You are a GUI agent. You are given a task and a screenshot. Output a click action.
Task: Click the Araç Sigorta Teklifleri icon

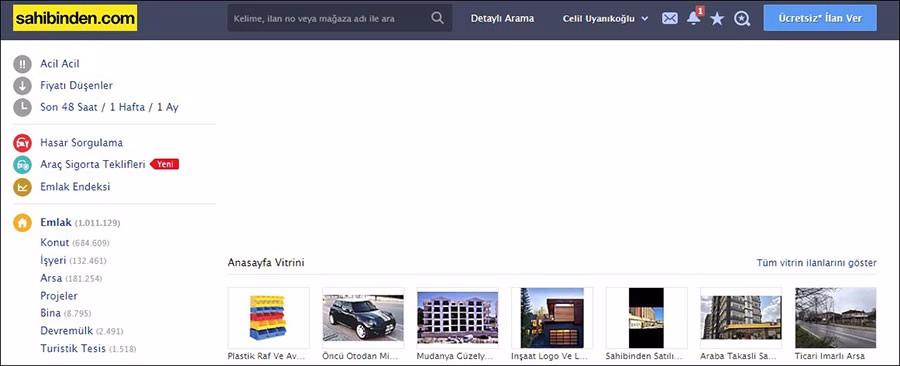pyautogui.click(x=22, y=165)
